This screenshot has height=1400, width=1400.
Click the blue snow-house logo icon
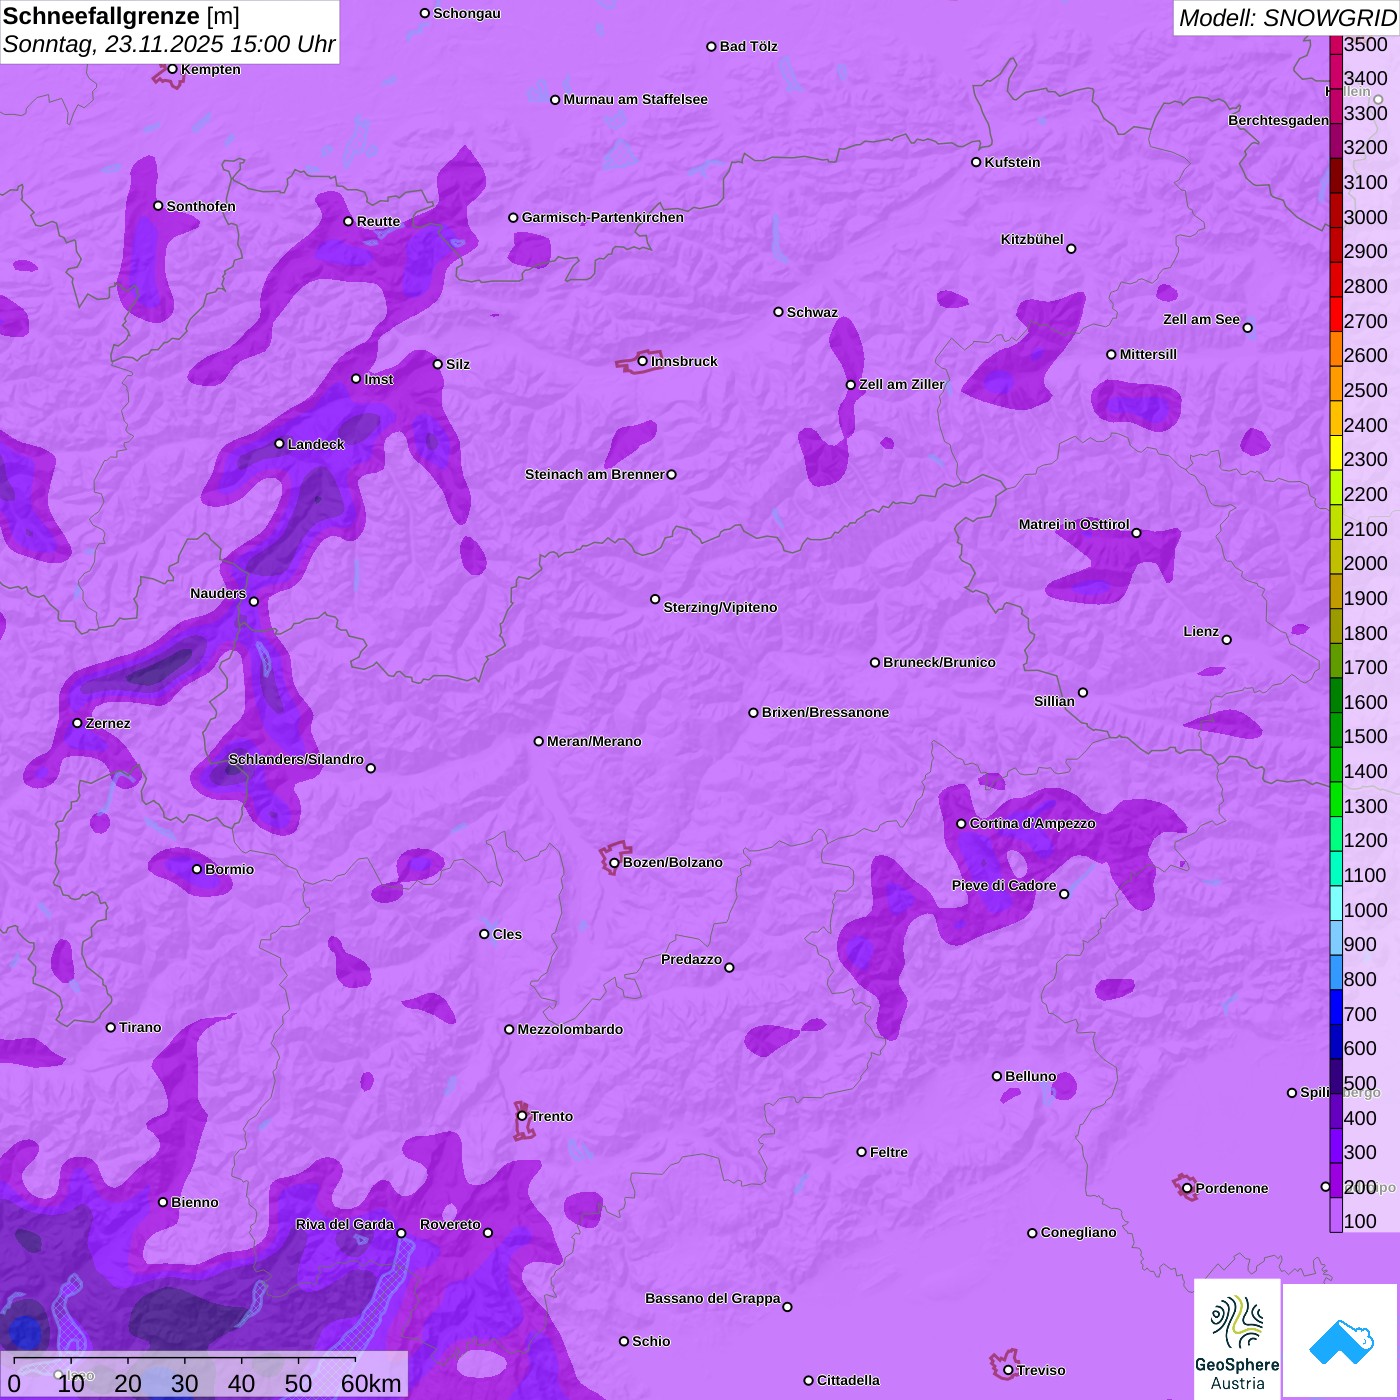[1340, 1341]
